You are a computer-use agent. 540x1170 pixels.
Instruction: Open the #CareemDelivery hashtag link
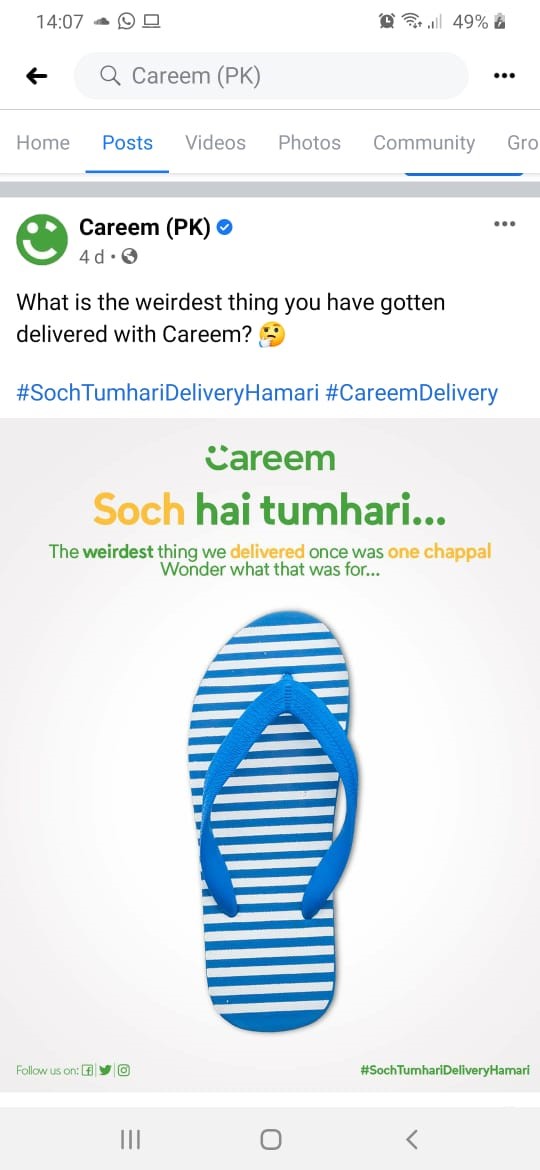click(412, 393)
